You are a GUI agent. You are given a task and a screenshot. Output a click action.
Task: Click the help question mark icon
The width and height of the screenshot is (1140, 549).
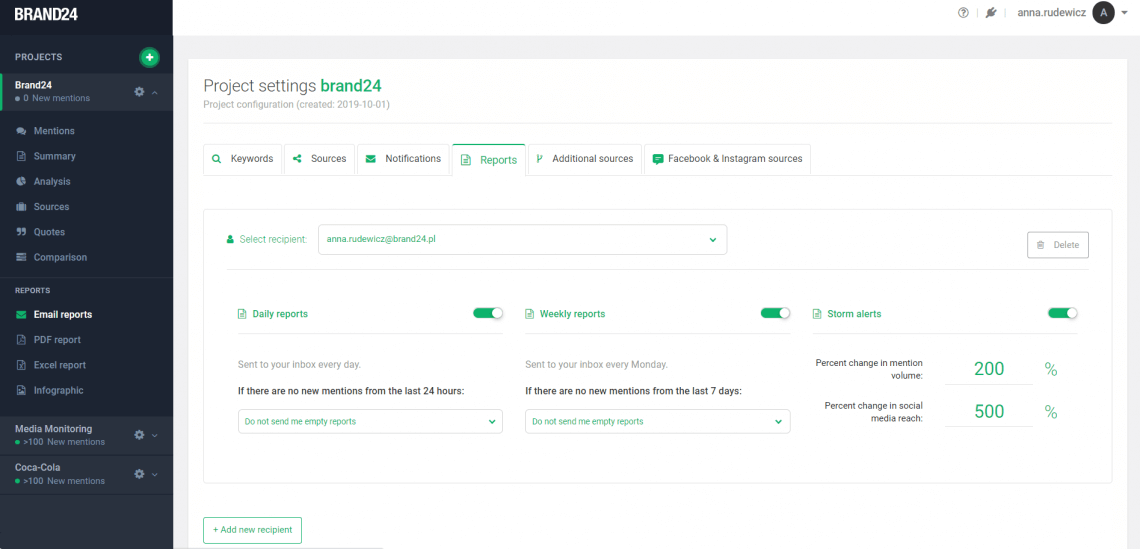963,13
